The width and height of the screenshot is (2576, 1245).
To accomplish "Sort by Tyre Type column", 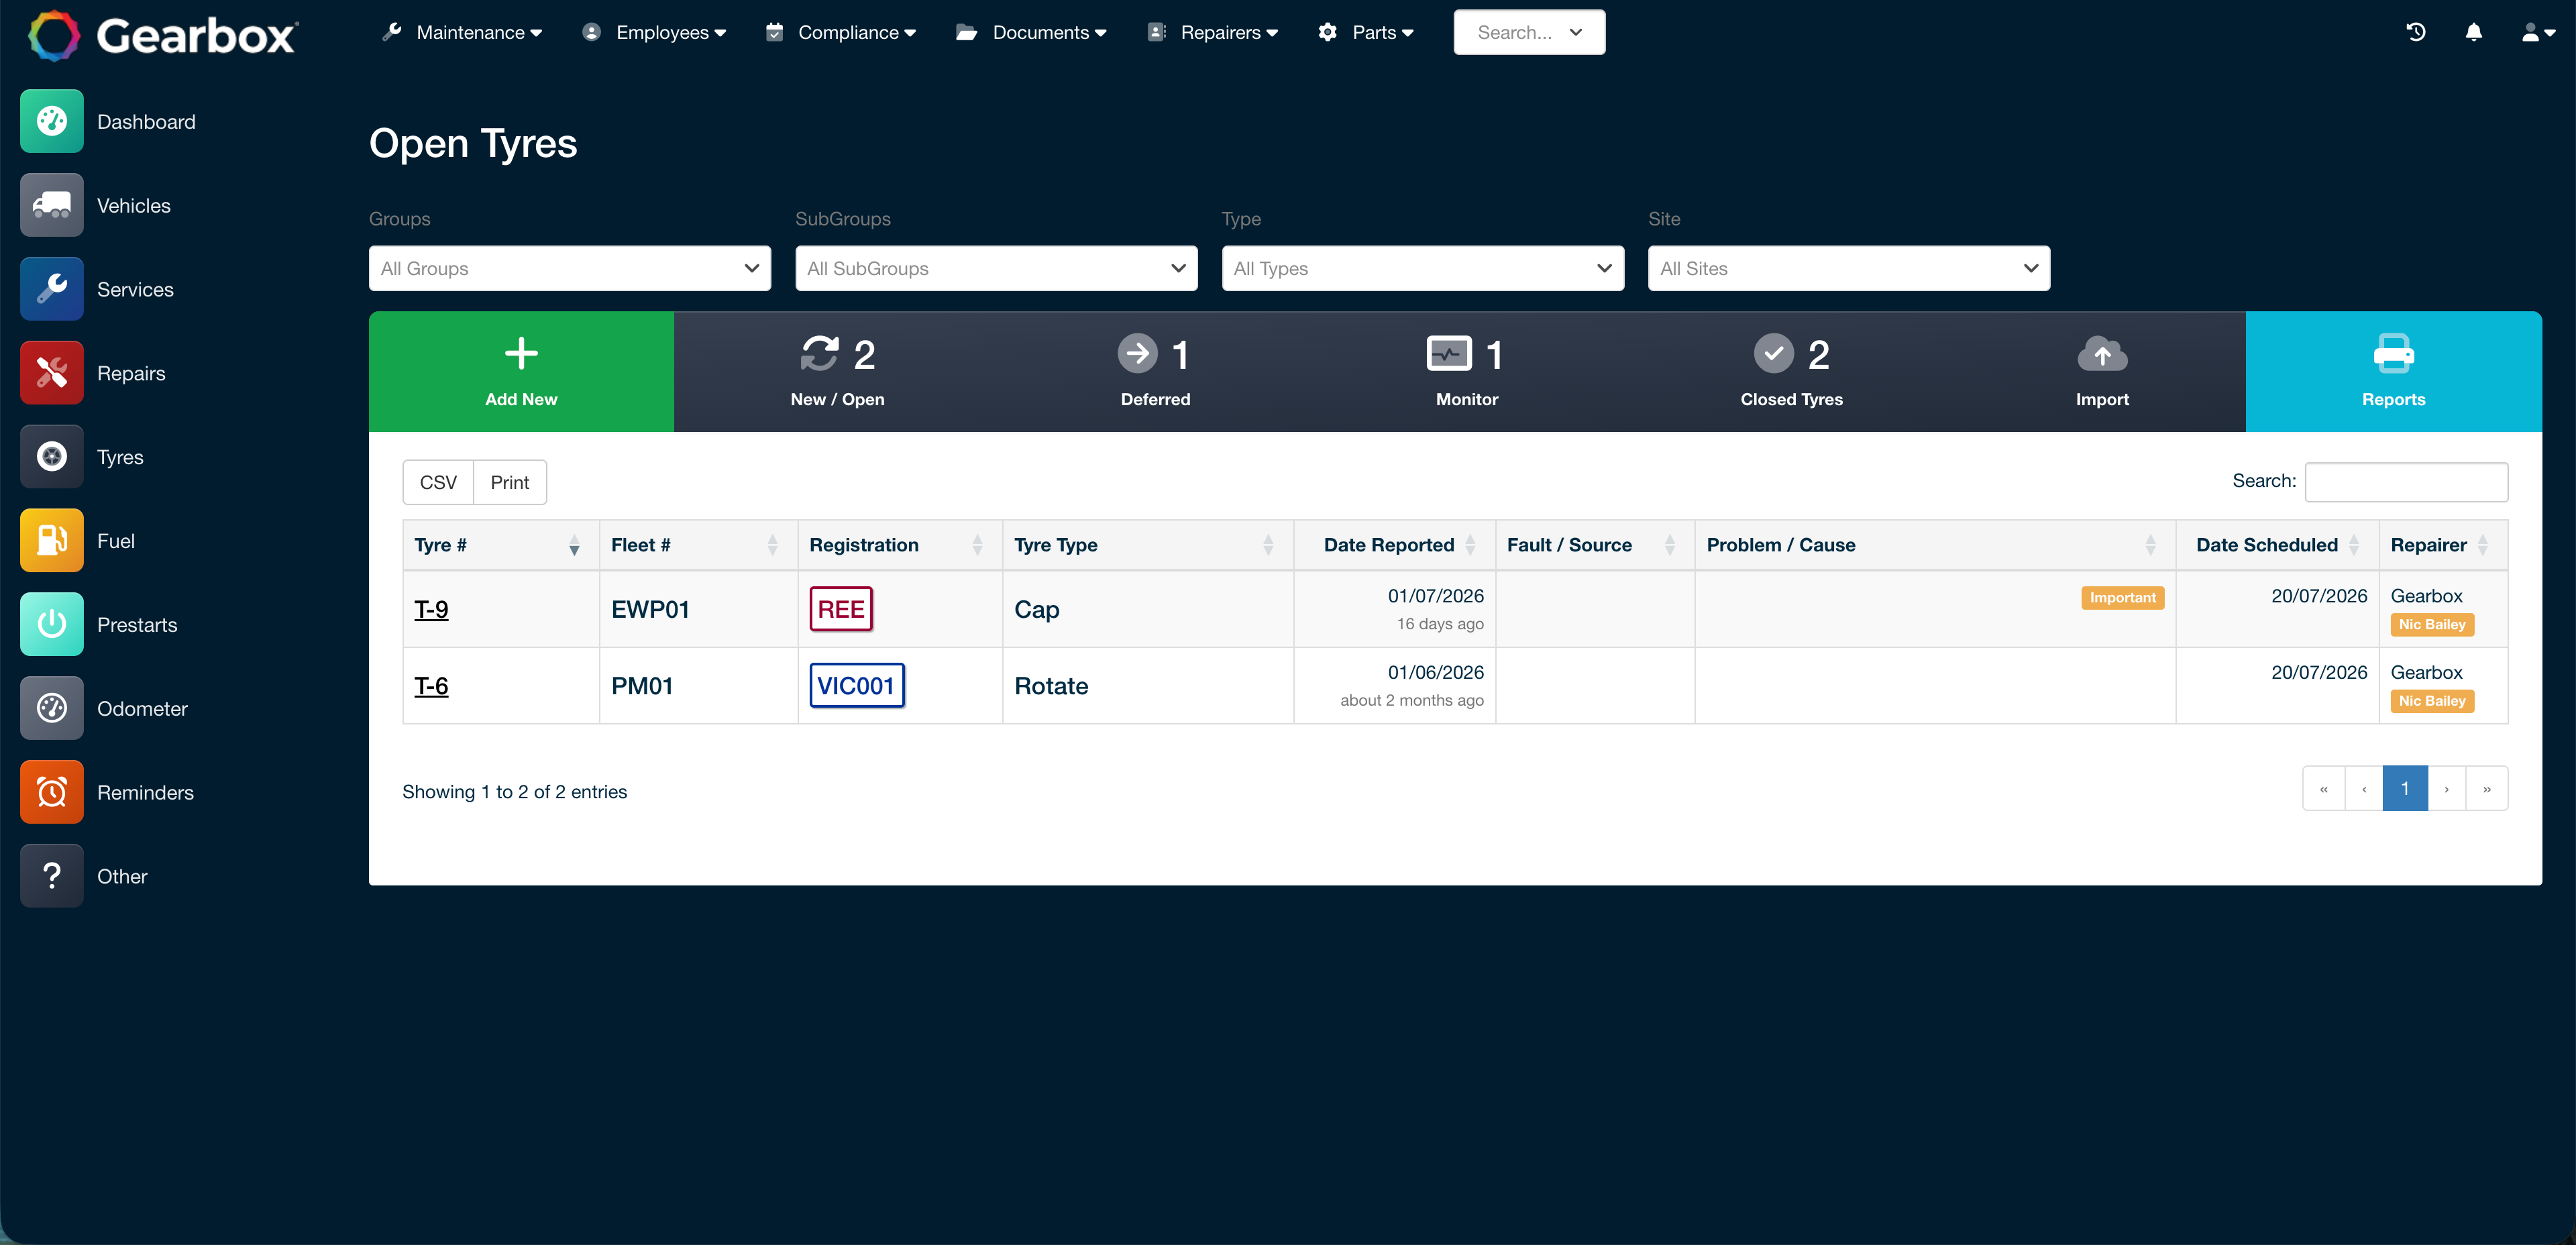I will coord(1147,545).
